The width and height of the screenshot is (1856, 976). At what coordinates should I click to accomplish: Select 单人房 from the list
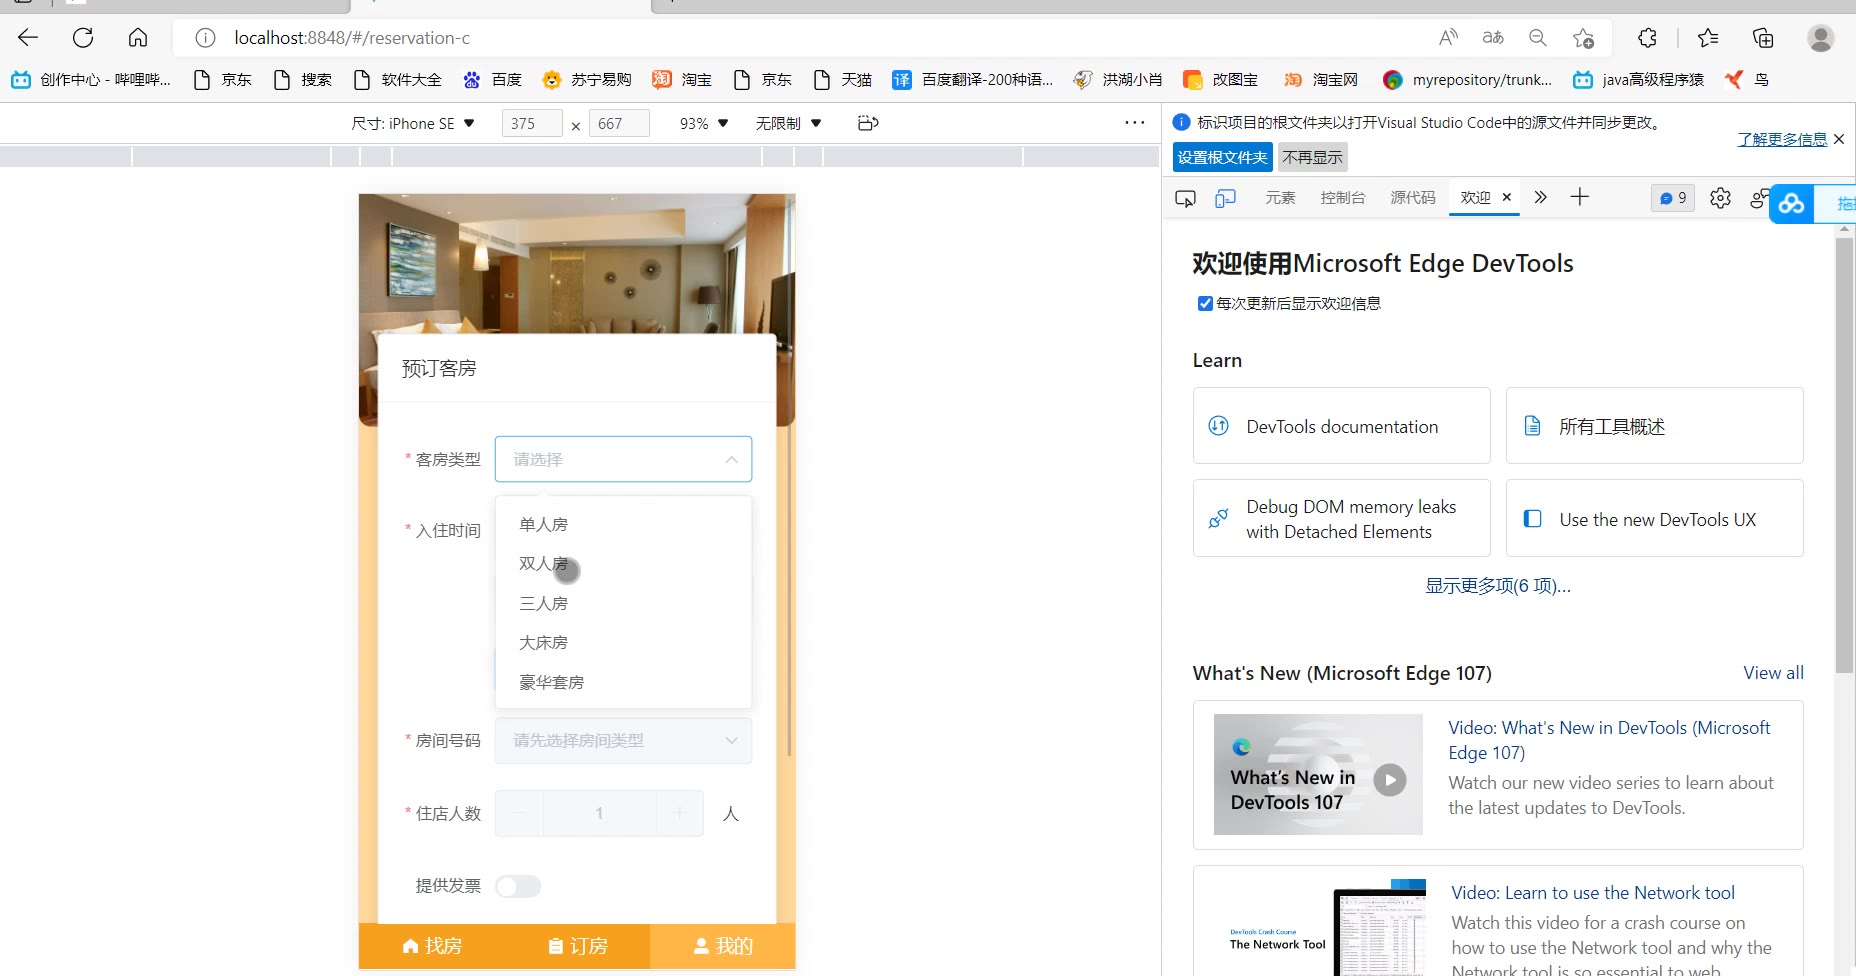(x=623, y=524)
